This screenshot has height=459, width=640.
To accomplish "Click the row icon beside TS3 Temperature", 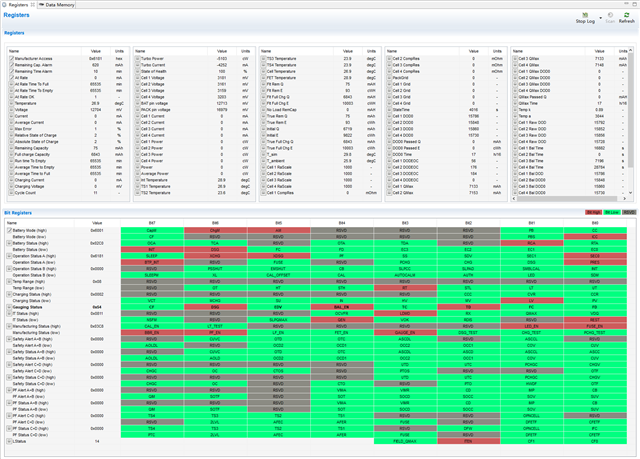I will (x=264, y=59).
